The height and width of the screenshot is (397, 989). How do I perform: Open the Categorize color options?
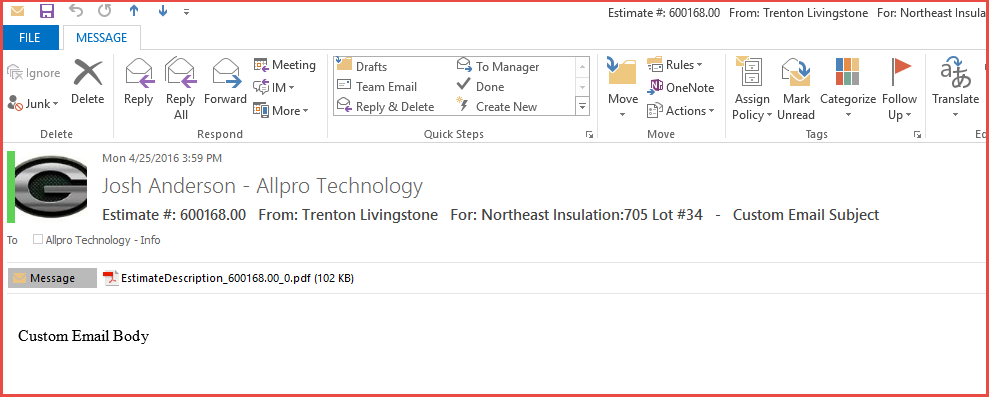[848, 88]
